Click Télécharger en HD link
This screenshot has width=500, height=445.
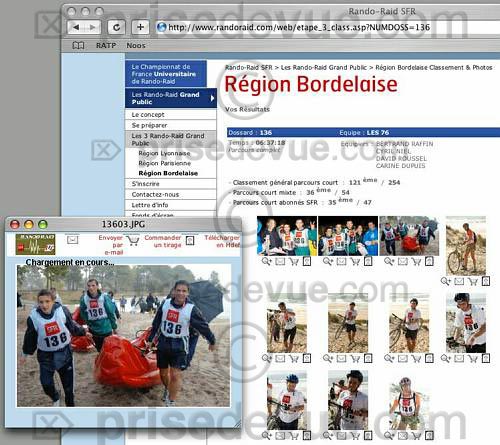point(222,241)
